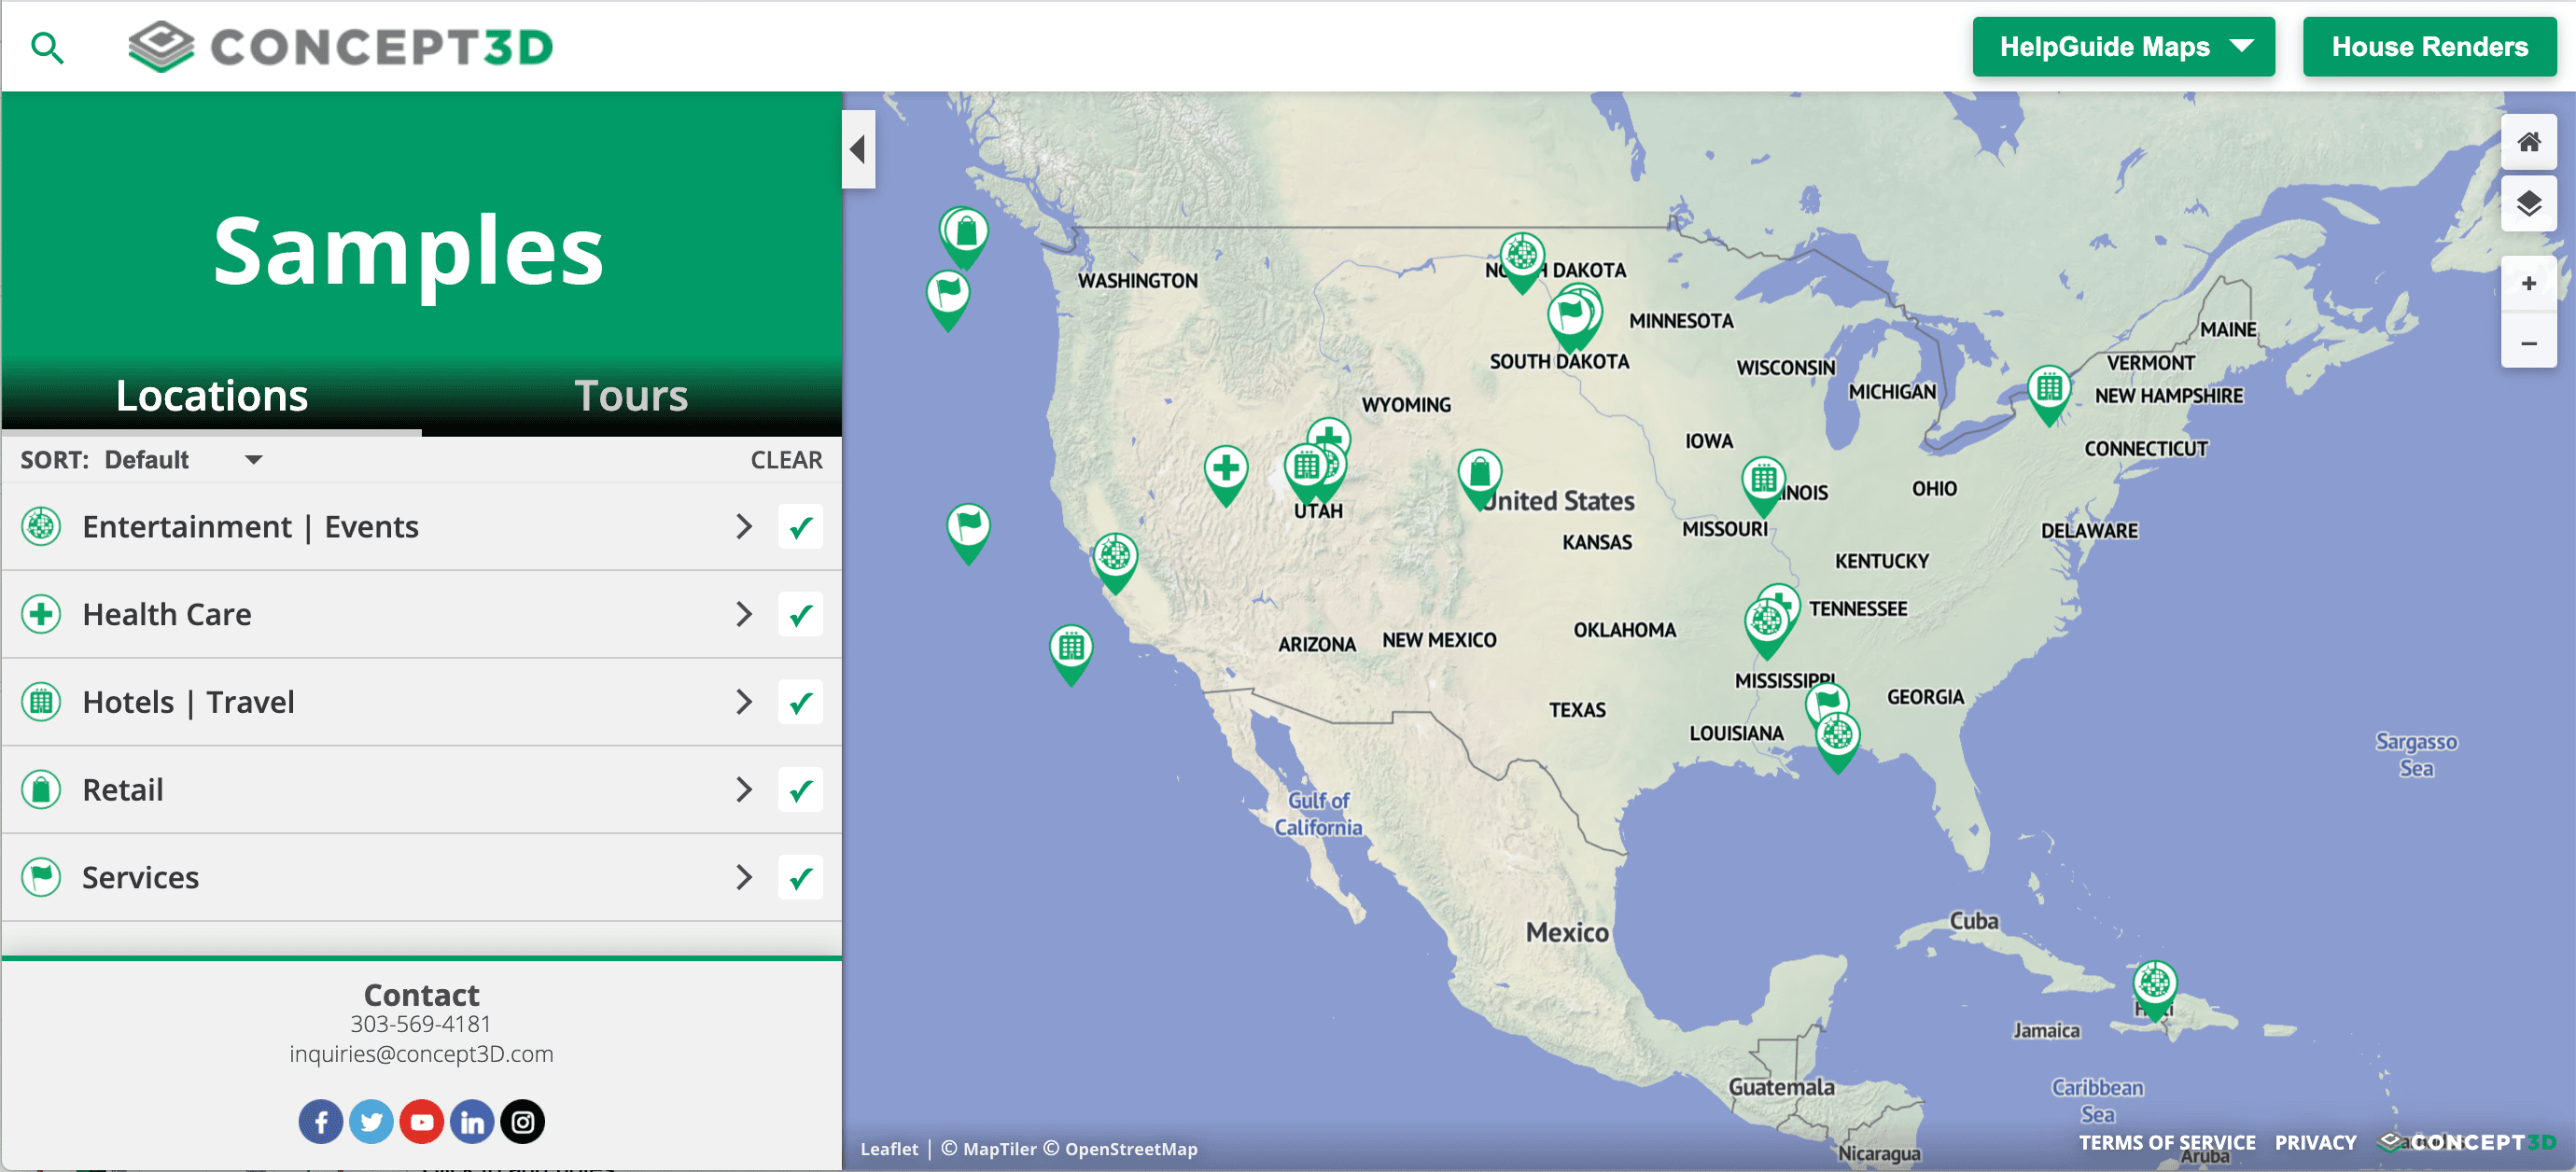This screenshot has width=2576, height=1172.
Task: Select the Retail shopping bag icon
Action: [40, 789]
